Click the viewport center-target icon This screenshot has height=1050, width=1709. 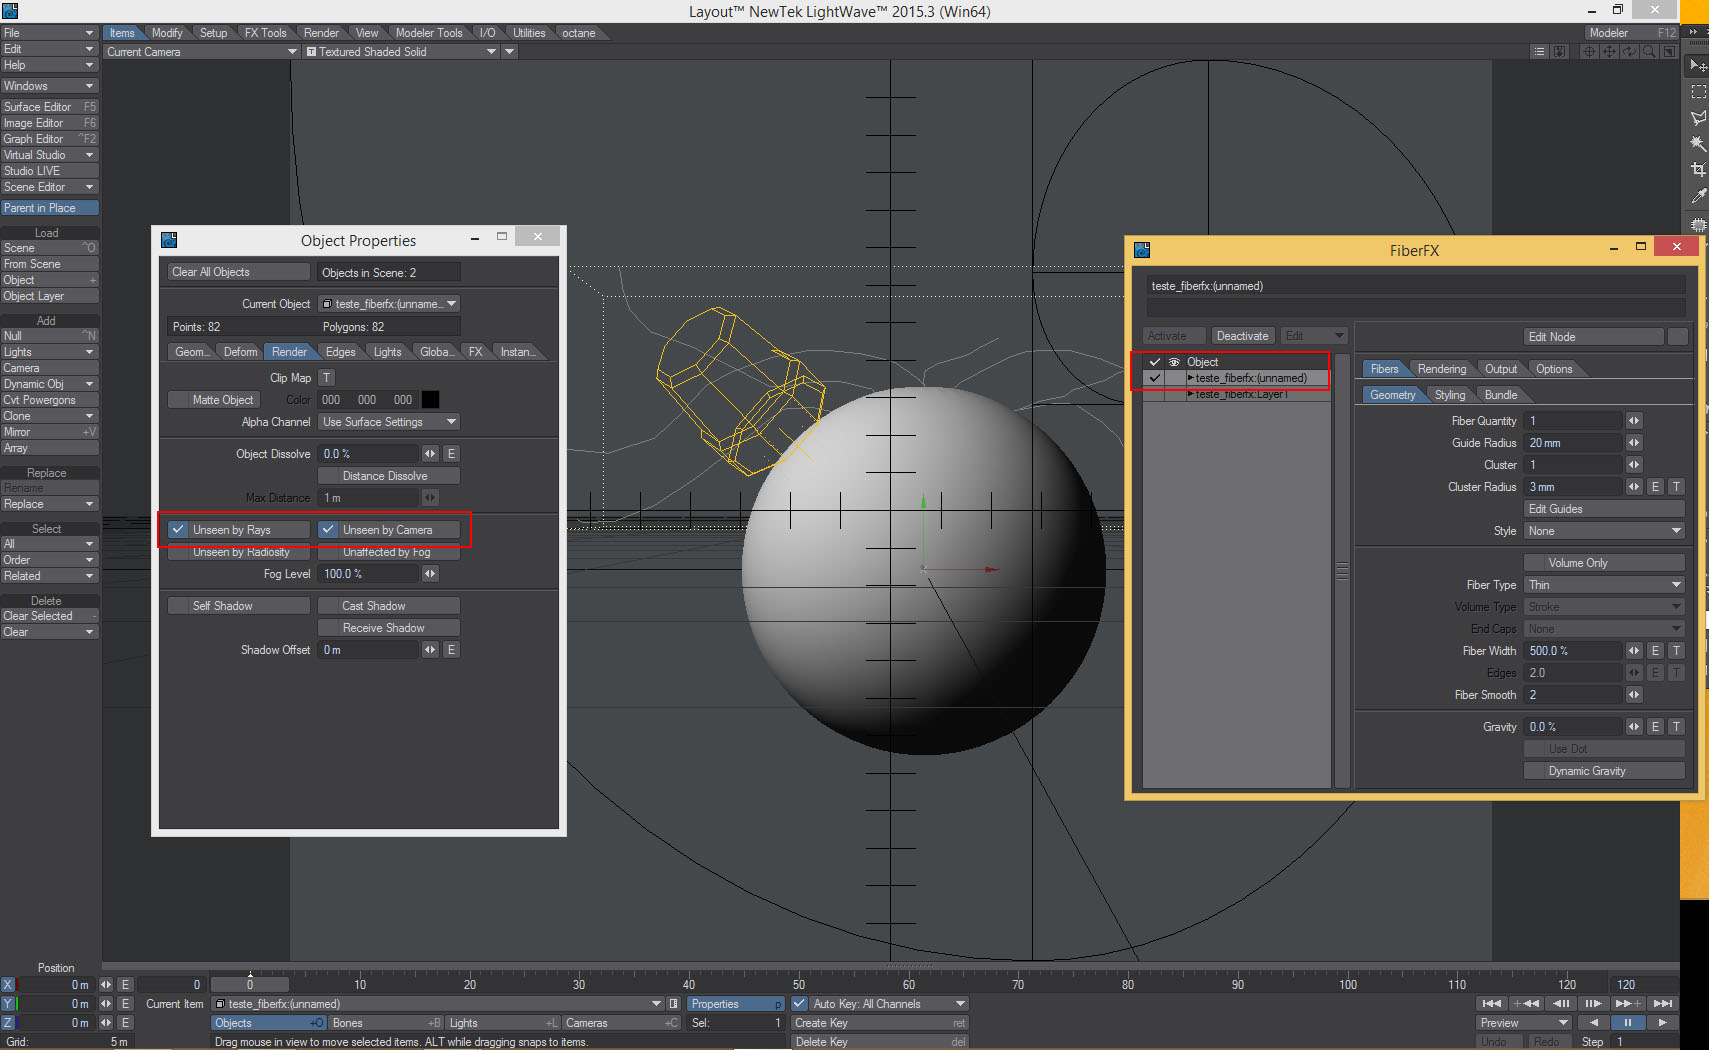[1589, 52]
